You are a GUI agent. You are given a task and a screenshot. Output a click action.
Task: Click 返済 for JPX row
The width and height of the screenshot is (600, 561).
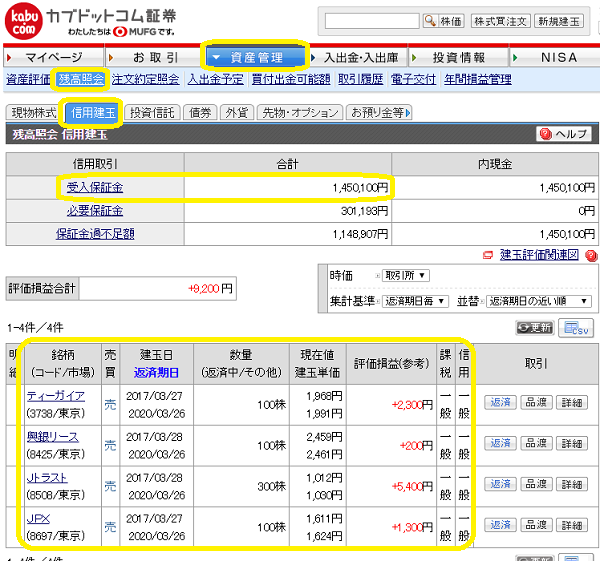pos(500,525)
